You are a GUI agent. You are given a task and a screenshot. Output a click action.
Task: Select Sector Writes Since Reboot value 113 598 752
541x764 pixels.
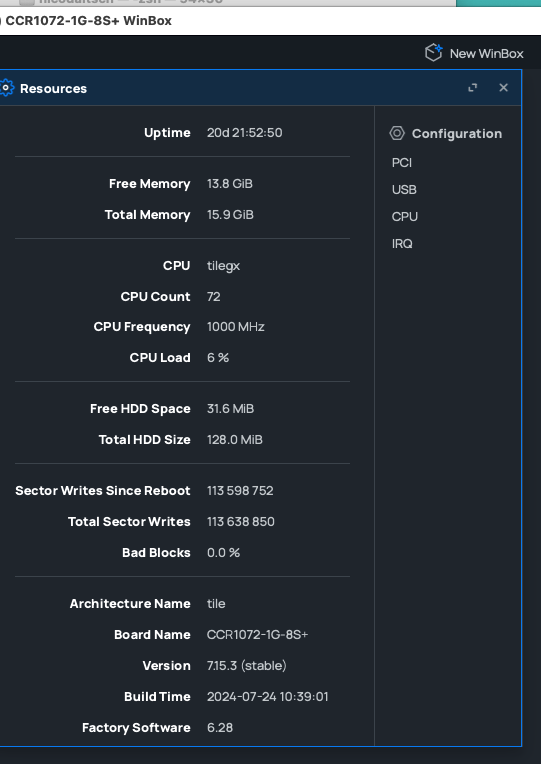240,491
